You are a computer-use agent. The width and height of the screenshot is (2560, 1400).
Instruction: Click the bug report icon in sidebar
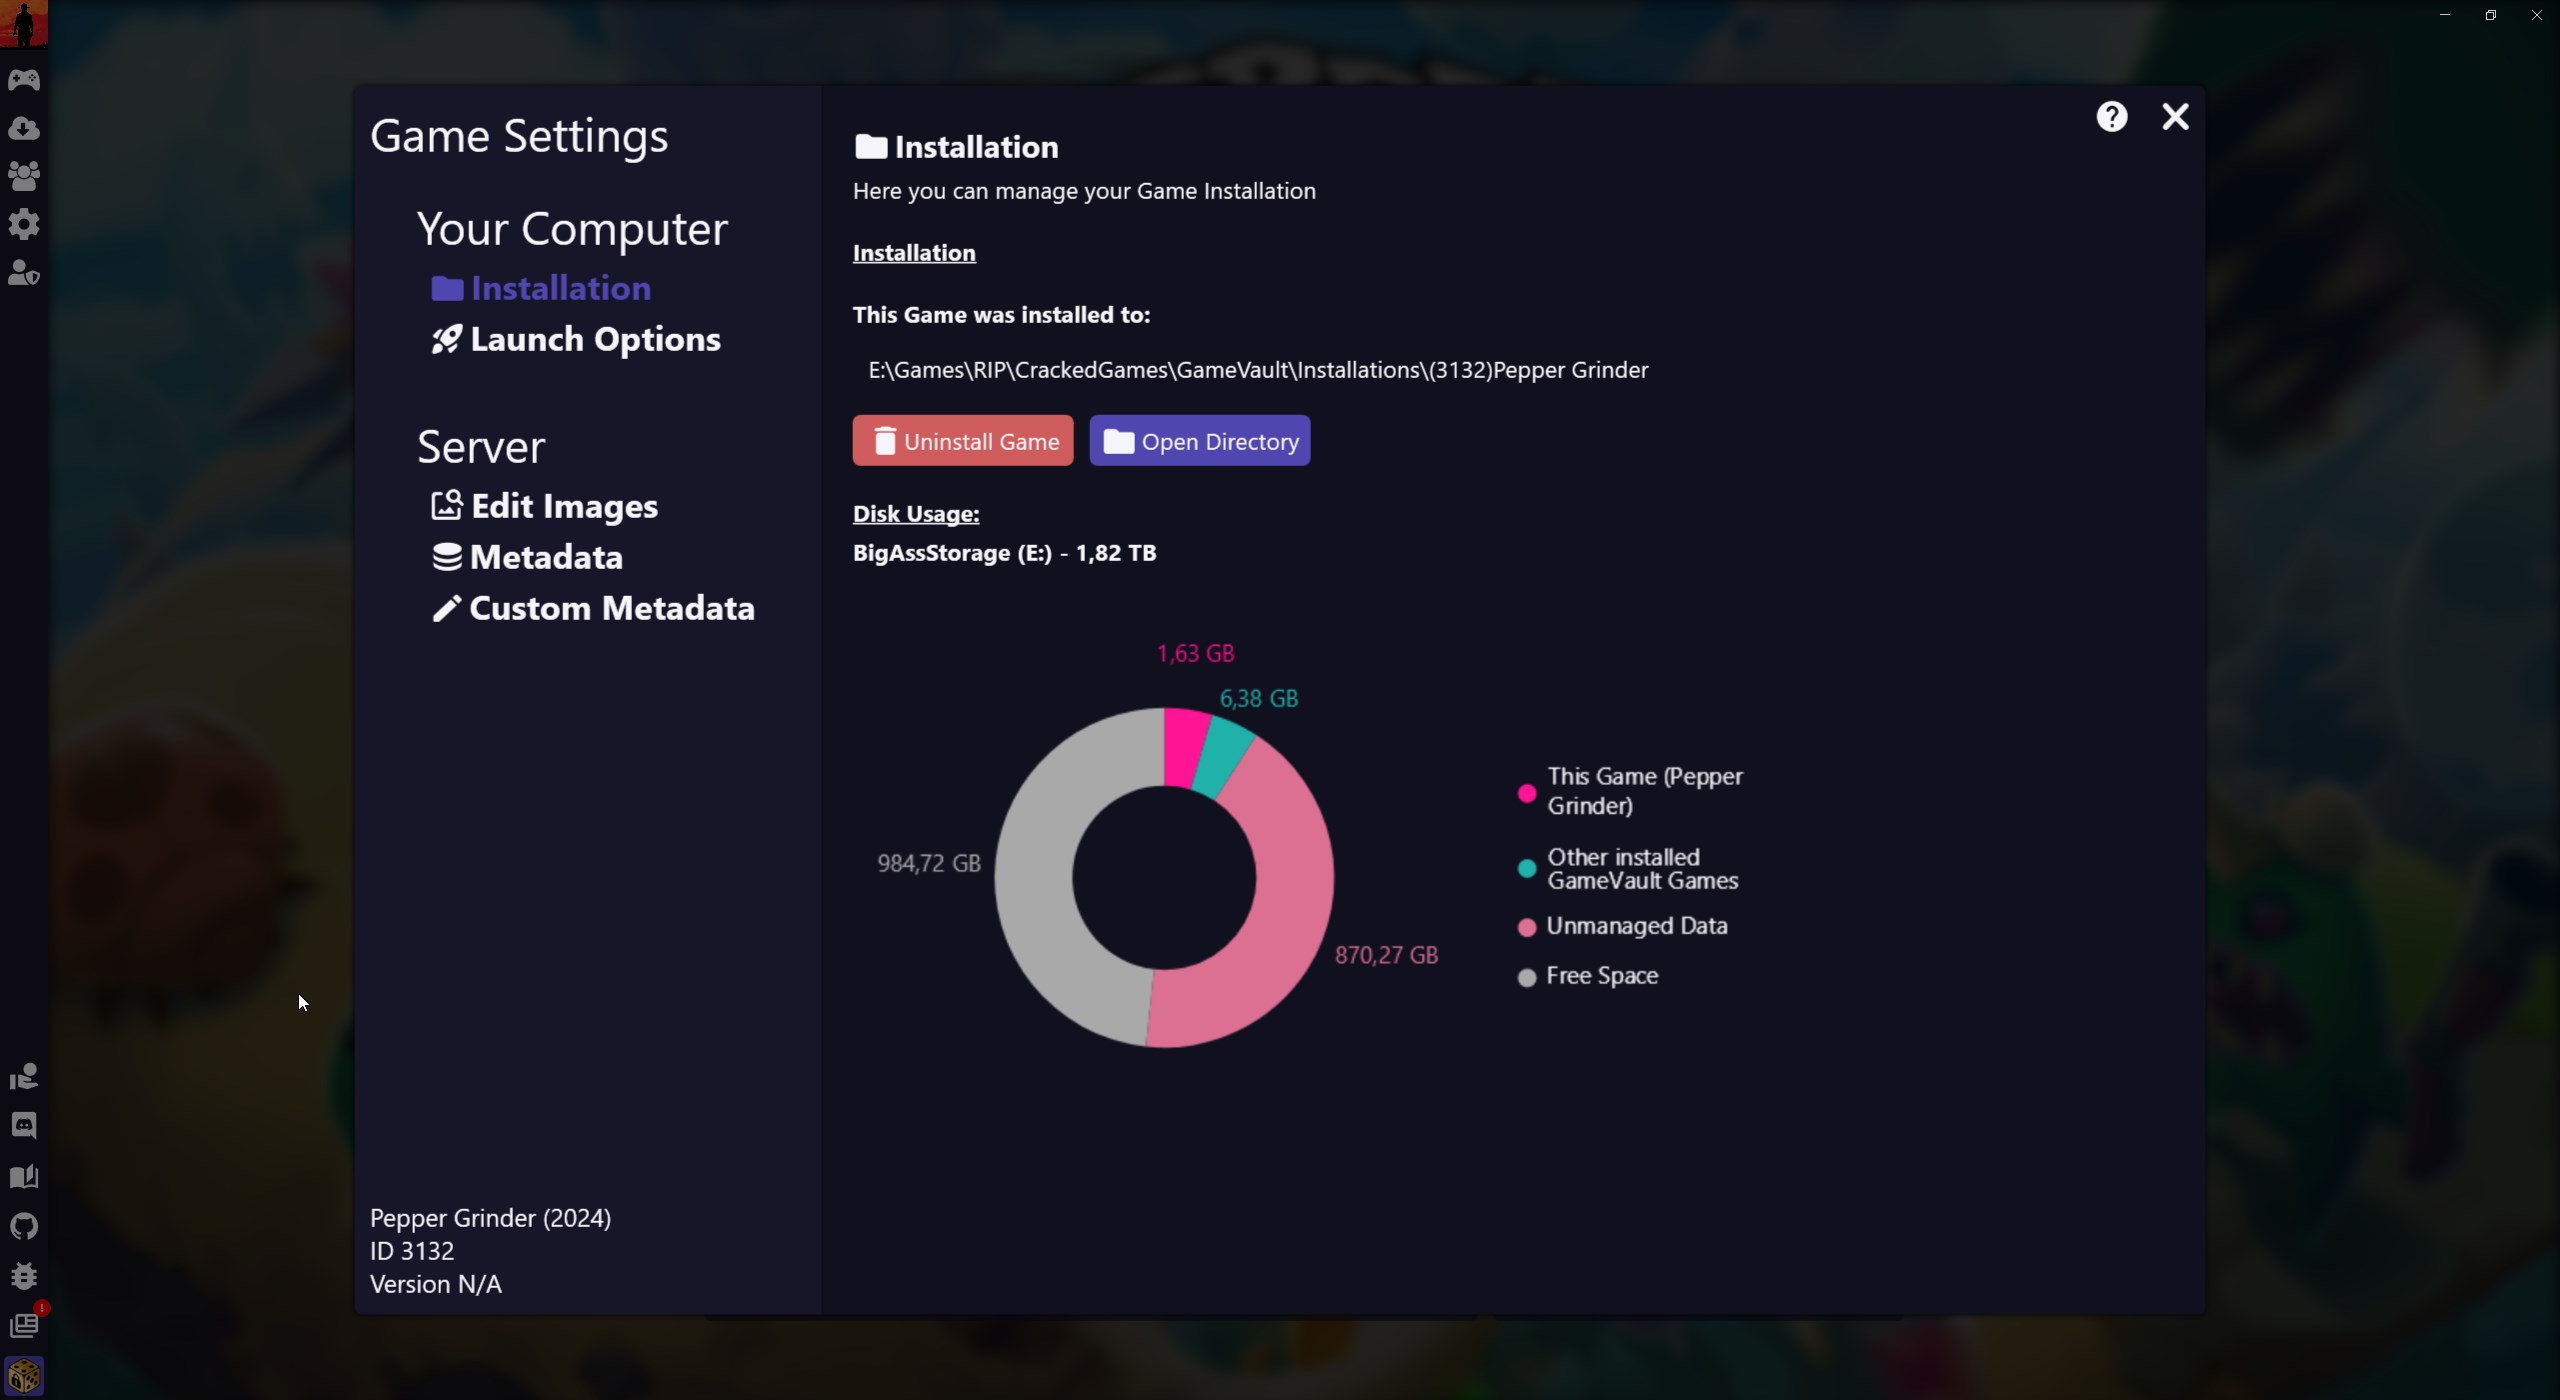24,1276
